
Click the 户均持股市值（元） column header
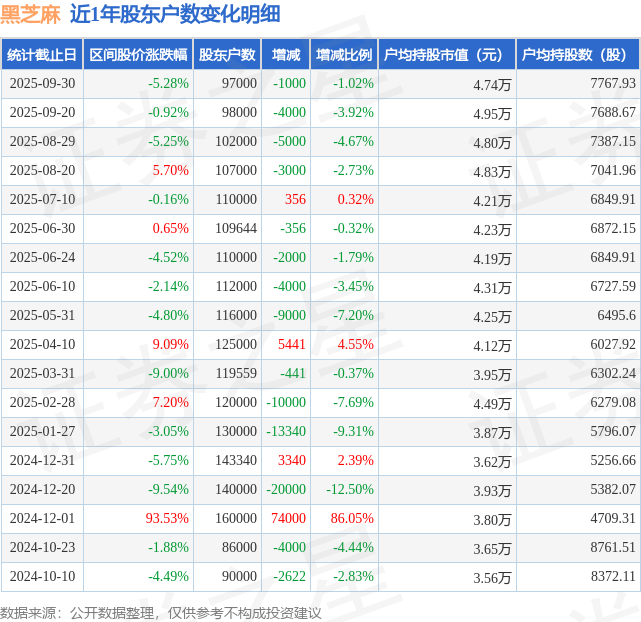coord(447,55)
